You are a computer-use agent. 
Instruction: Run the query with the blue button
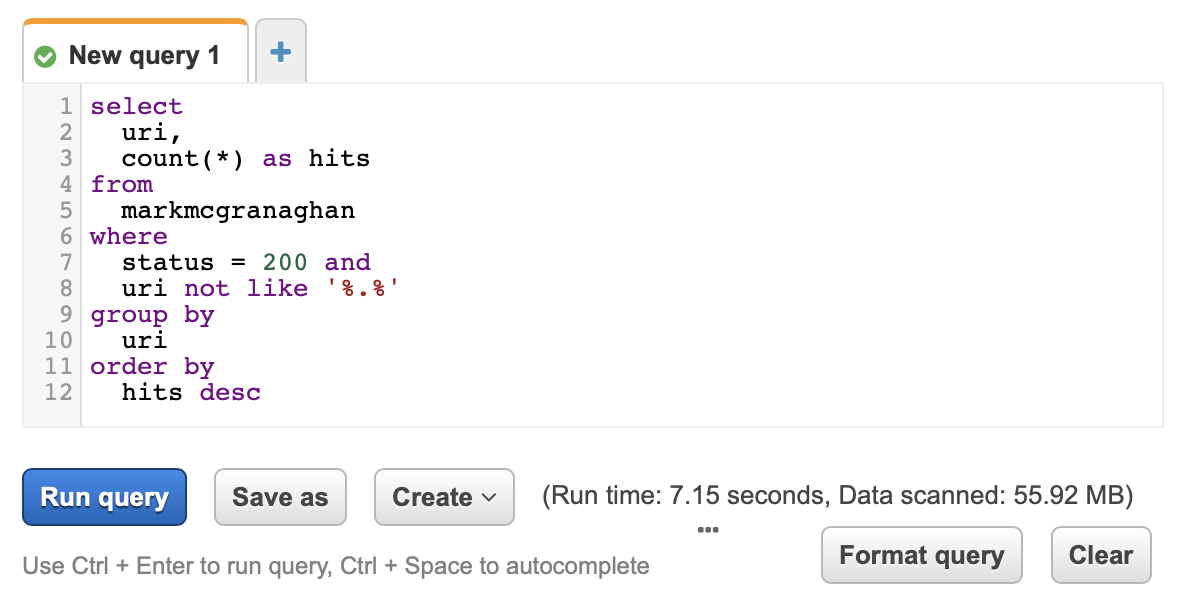tap(105, 497)
